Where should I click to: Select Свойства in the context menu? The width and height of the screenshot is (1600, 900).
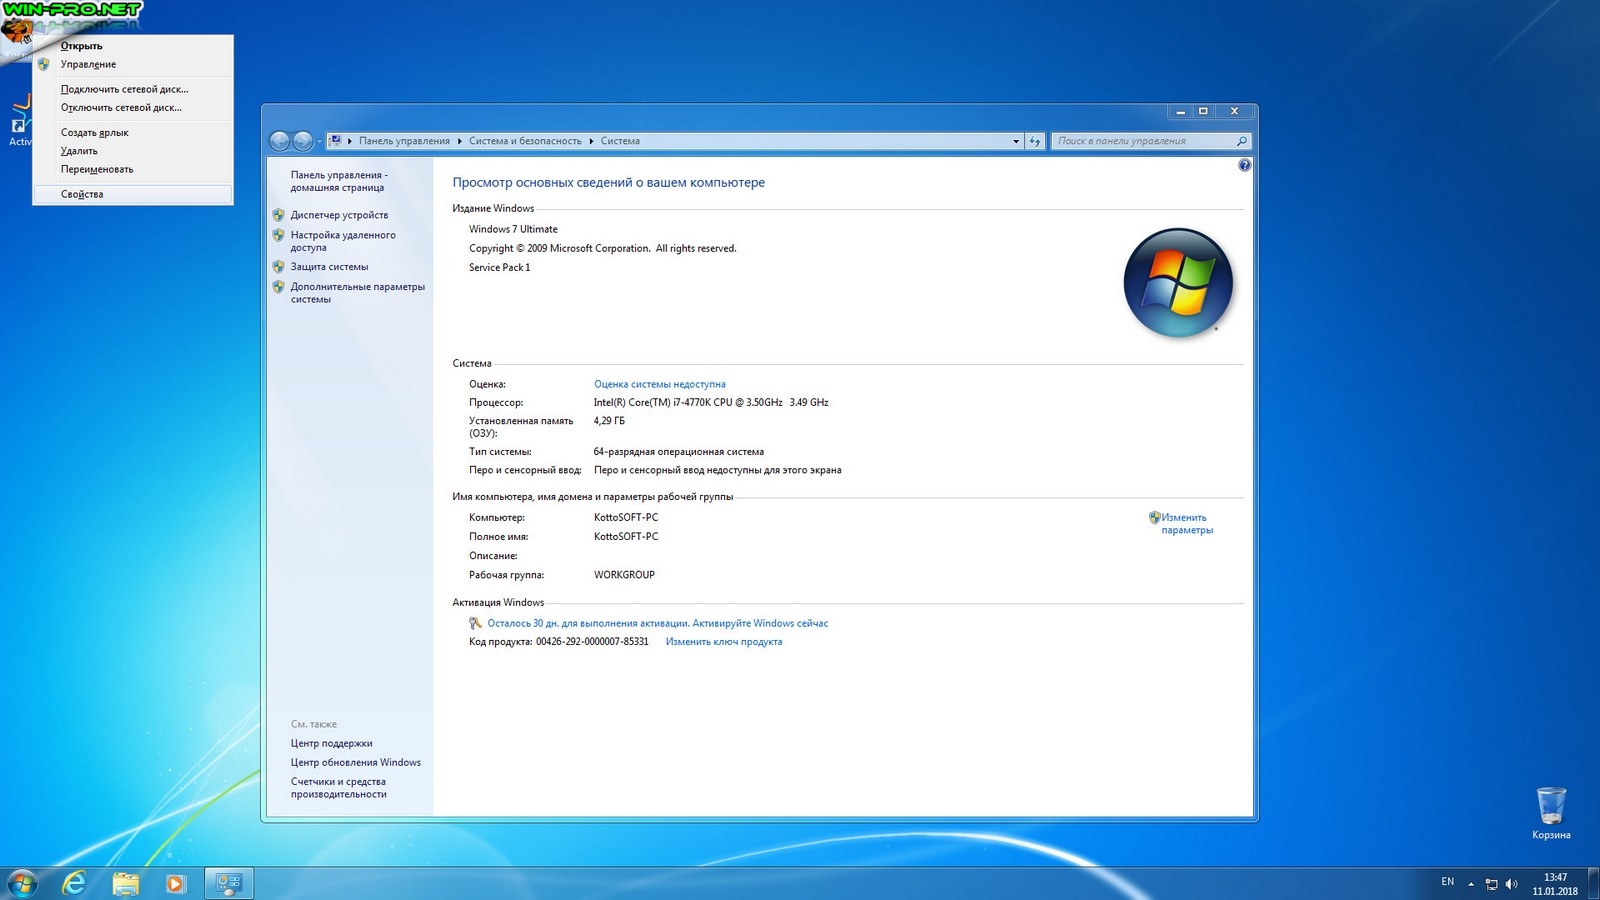[x=82, y=194]
